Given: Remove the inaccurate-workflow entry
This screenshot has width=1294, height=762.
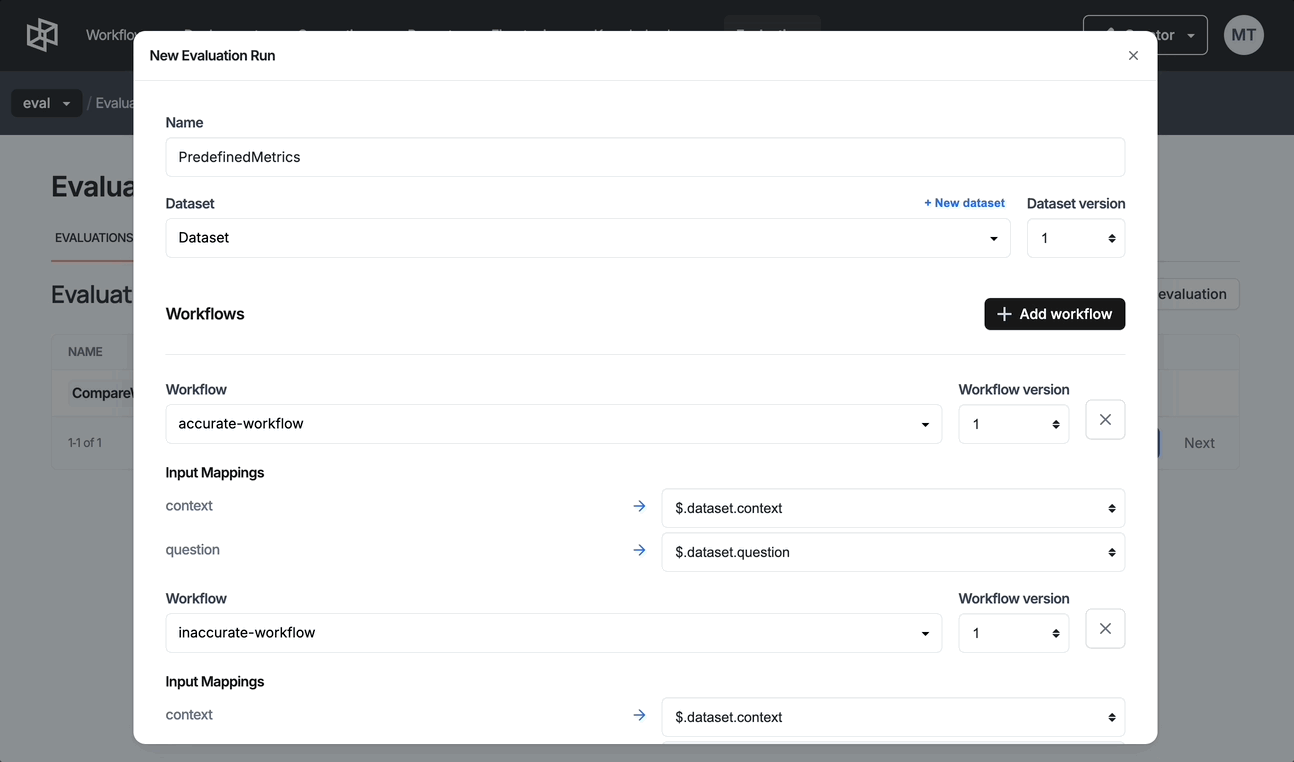Looking at the screenshot, I should (1105, 629).
